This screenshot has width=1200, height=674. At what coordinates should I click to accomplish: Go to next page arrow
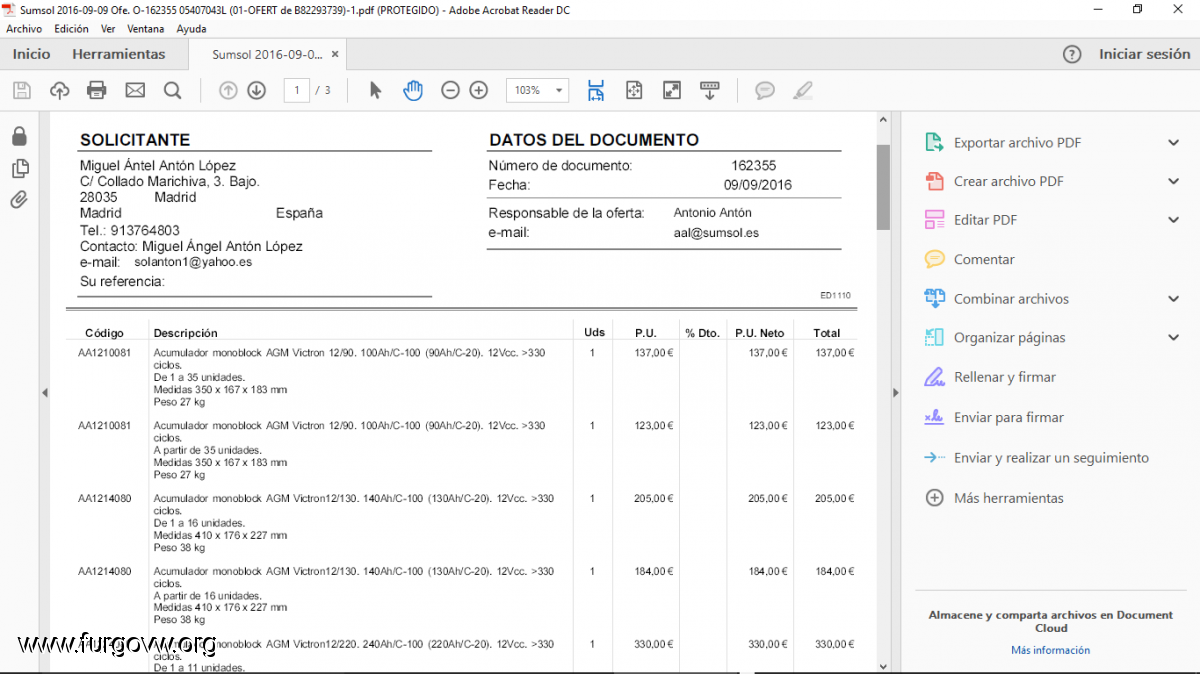(257, 91)
